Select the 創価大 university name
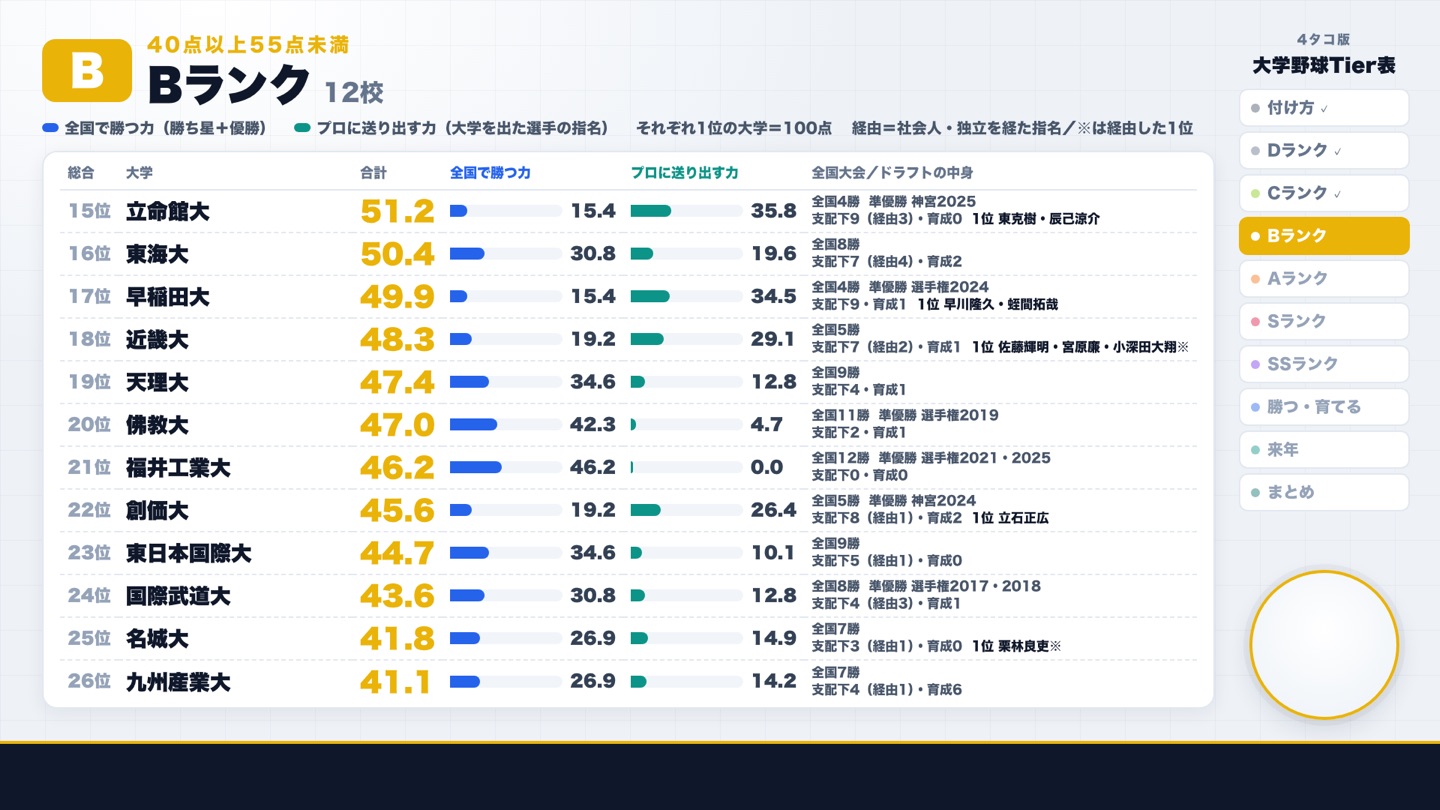 (x=157, y=511)
